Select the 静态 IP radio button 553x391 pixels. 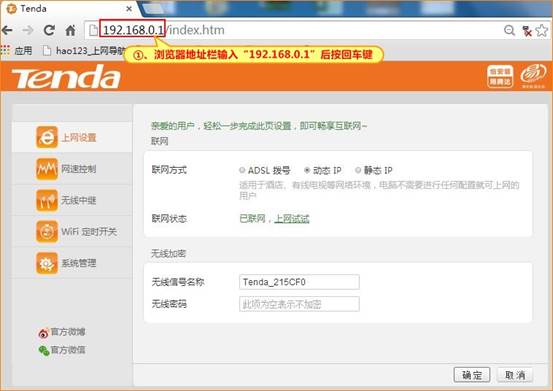(358, 170)
